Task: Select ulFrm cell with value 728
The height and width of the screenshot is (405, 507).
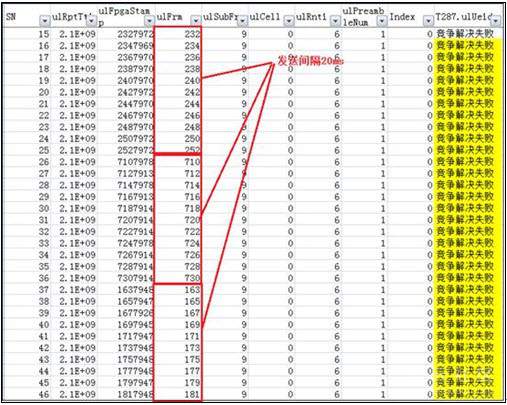Action: coord(192,267)
